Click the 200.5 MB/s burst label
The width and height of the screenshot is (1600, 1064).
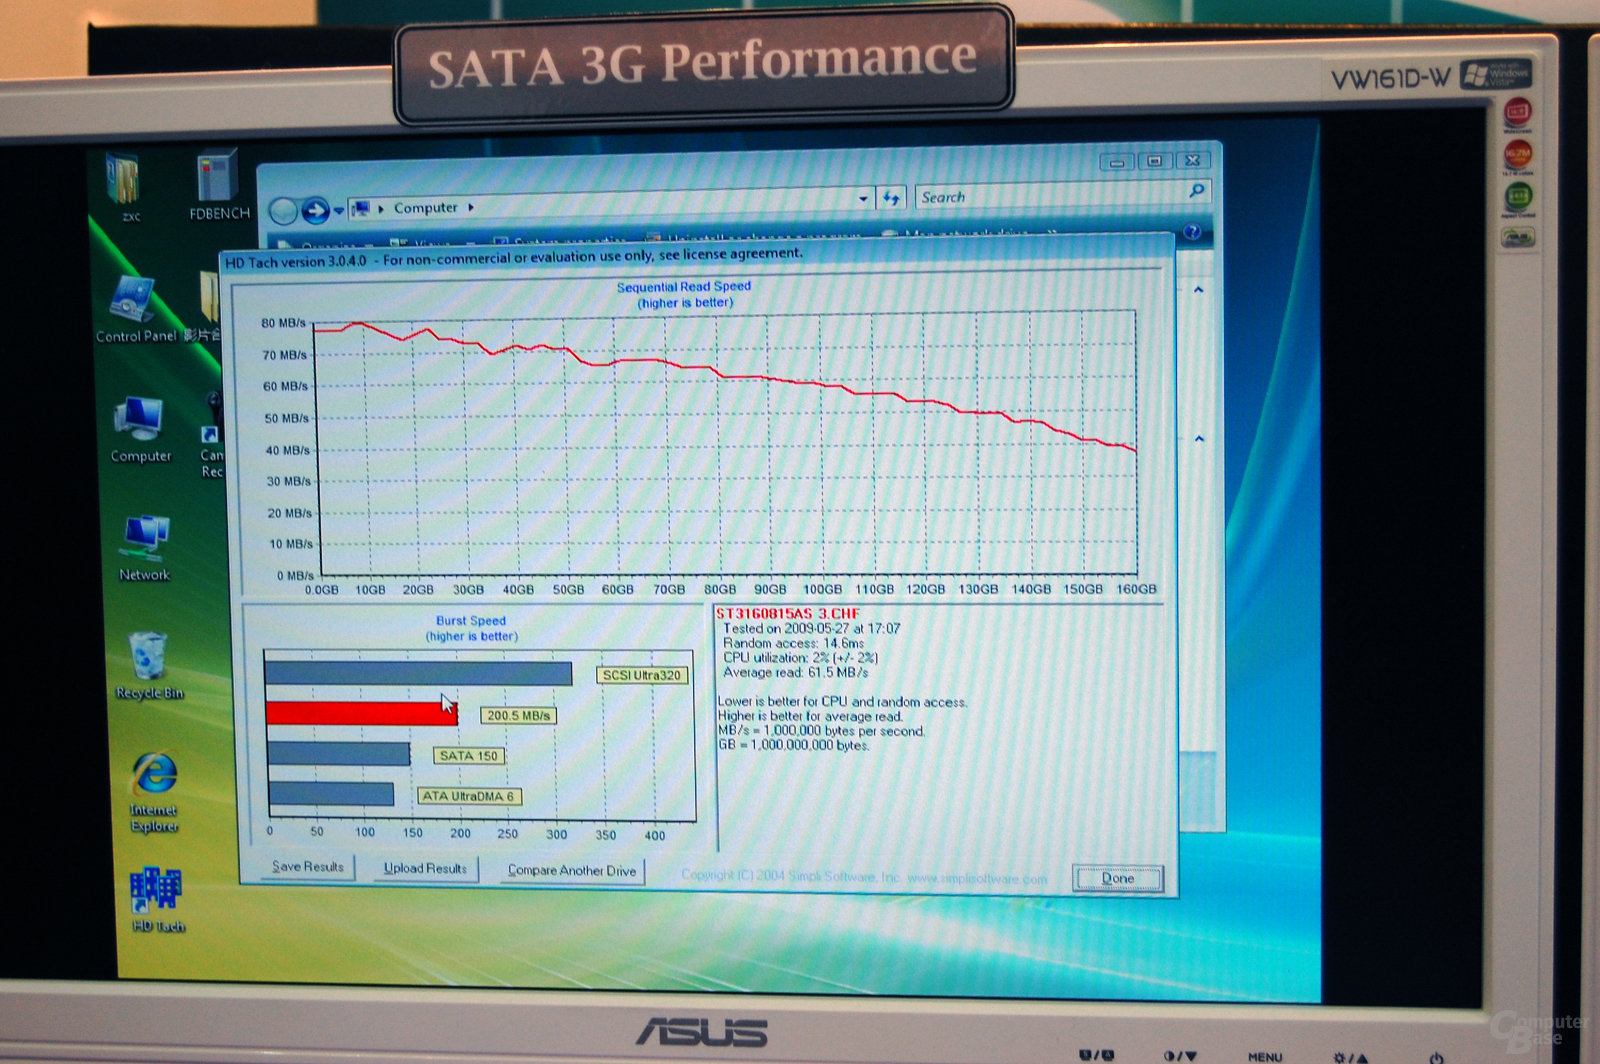tap(518, 715)
